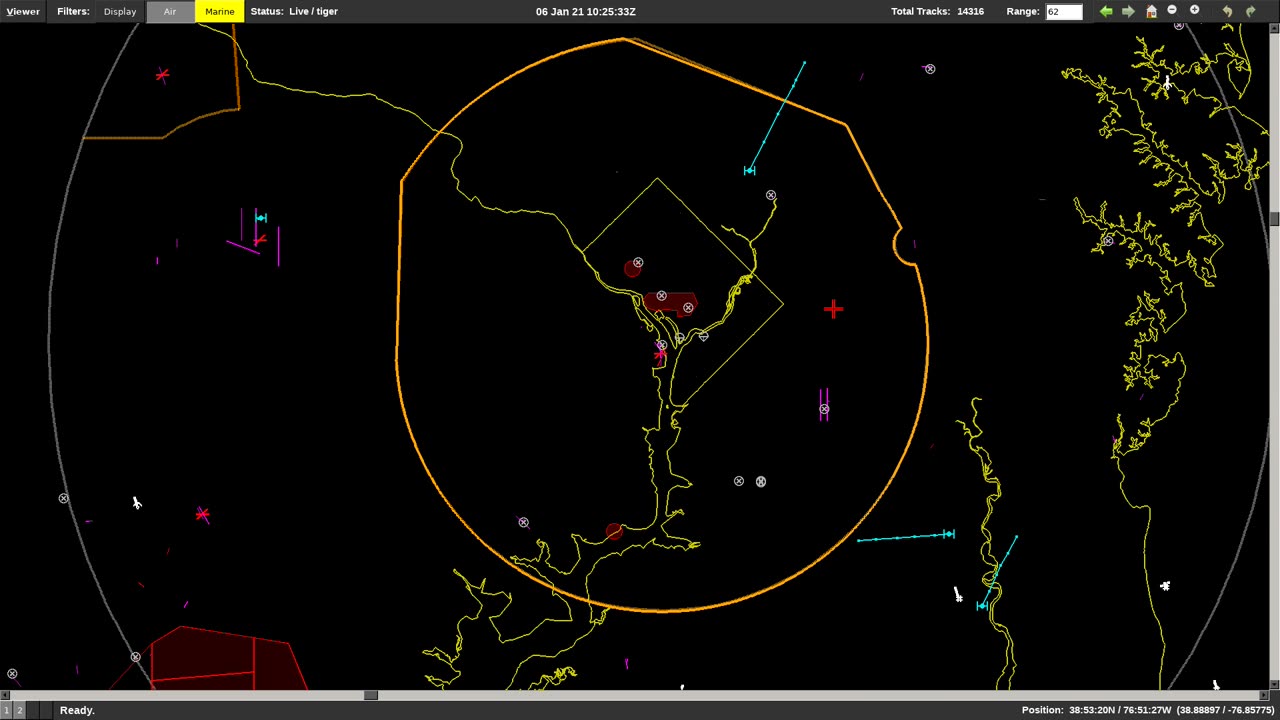Select the circled-X marker on left gray arc
Viewport: 1280px width, 720px height.
[64, 498]
